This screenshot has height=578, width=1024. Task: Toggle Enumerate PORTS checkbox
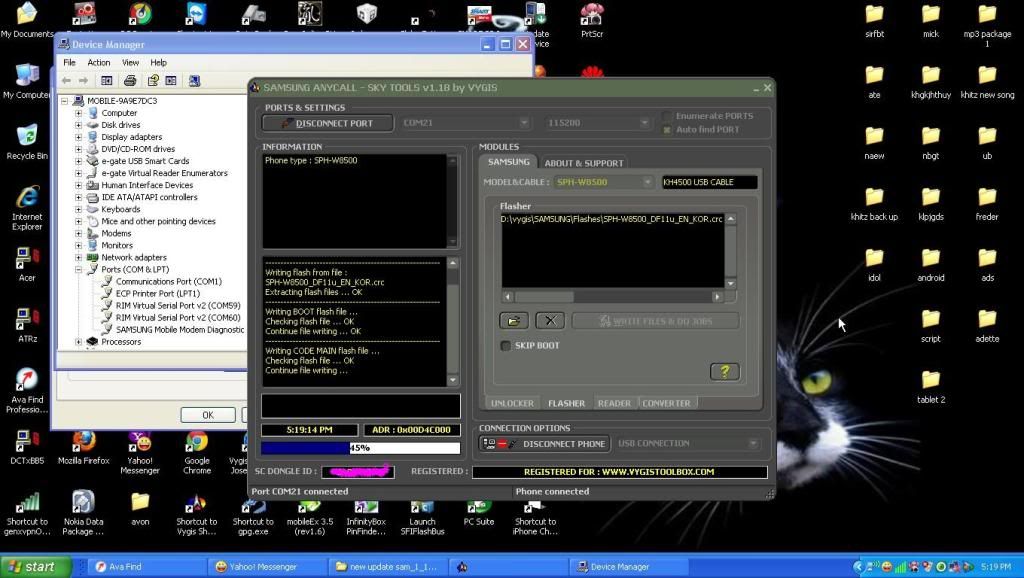click(x=667, y=116)
